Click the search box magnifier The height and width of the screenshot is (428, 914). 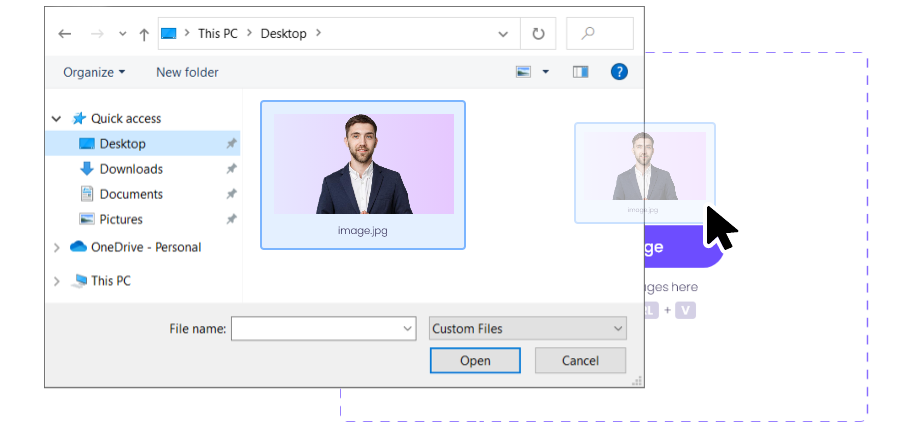589,33
